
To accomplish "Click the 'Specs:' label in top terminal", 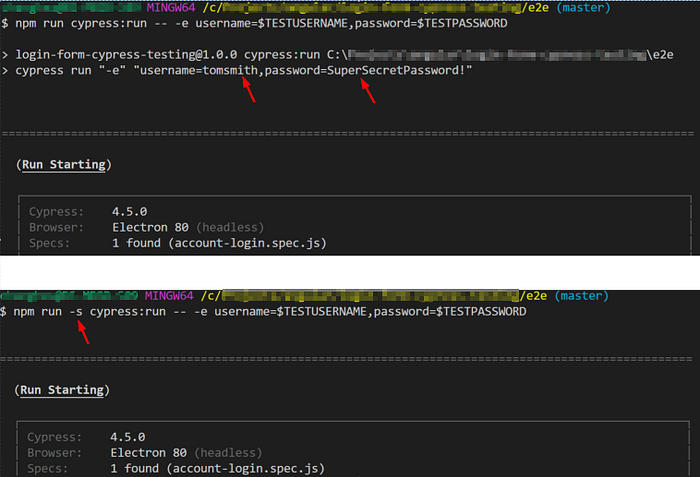I will click(x=50, y=243).
